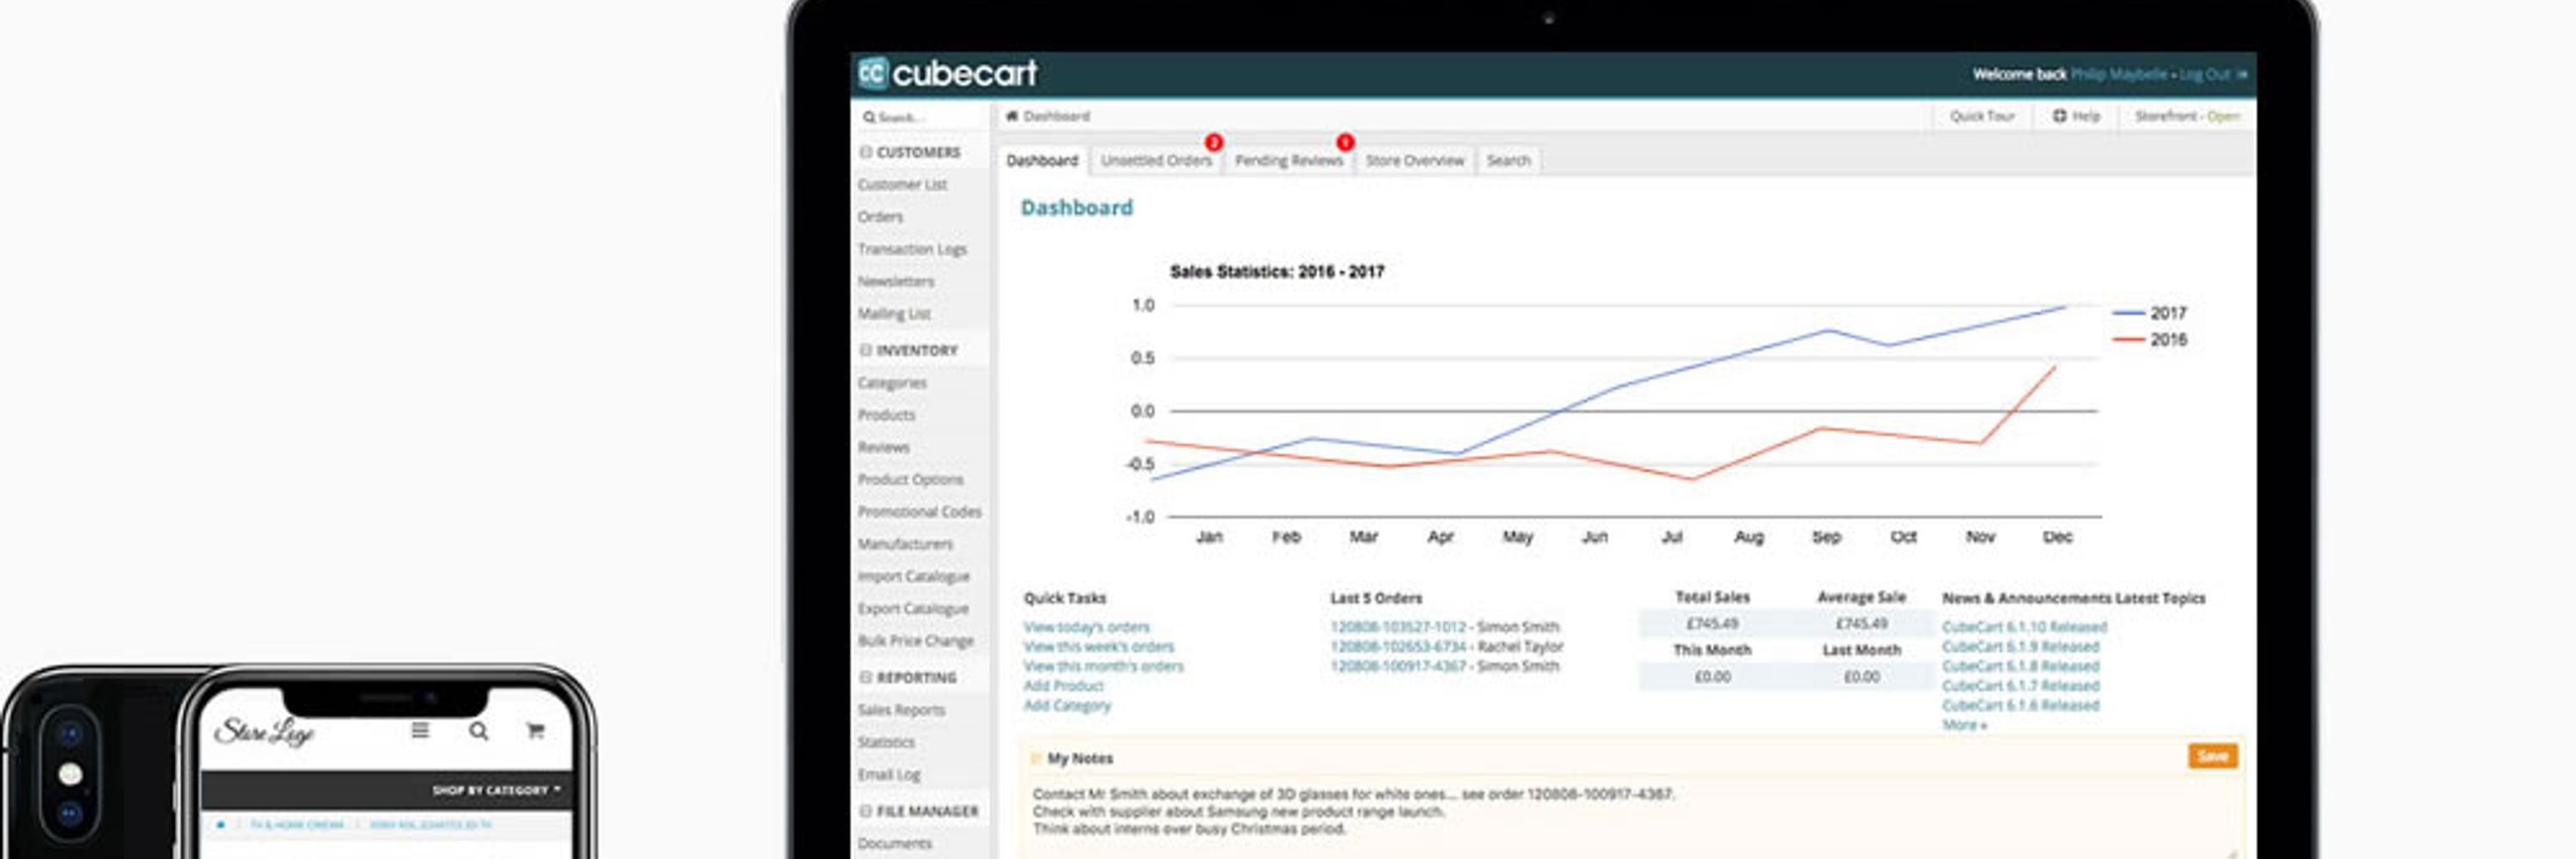Open the Pending Reviews tab
The image size is (2576, 859).
click(1288, 161)
